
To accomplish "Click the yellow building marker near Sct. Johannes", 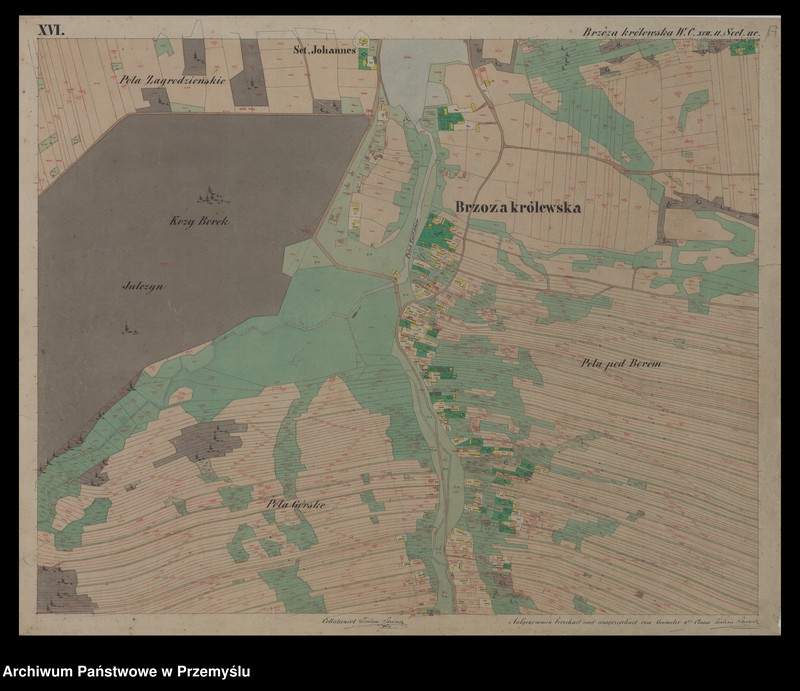I will [x=365, y=41].
